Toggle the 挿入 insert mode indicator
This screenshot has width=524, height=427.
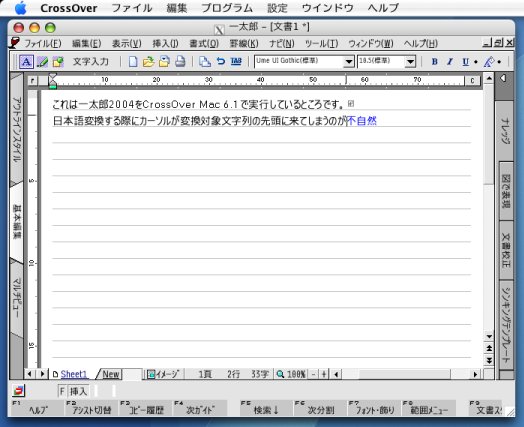point(79,391)
